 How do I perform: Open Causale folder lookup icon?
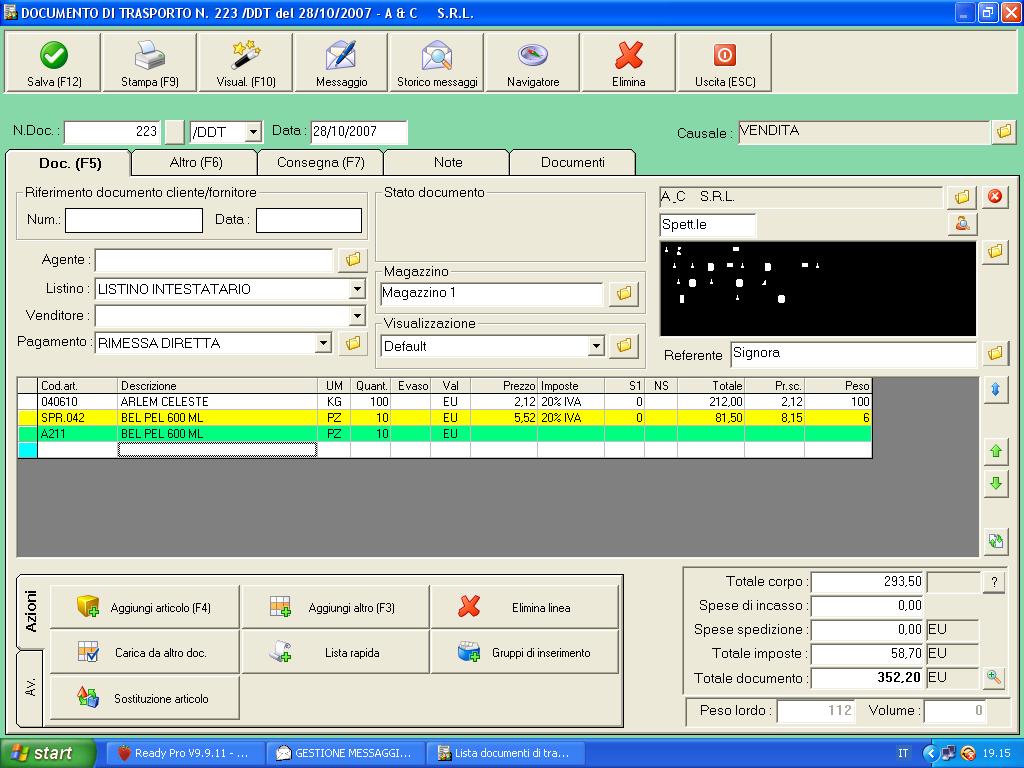[1003, 132]
